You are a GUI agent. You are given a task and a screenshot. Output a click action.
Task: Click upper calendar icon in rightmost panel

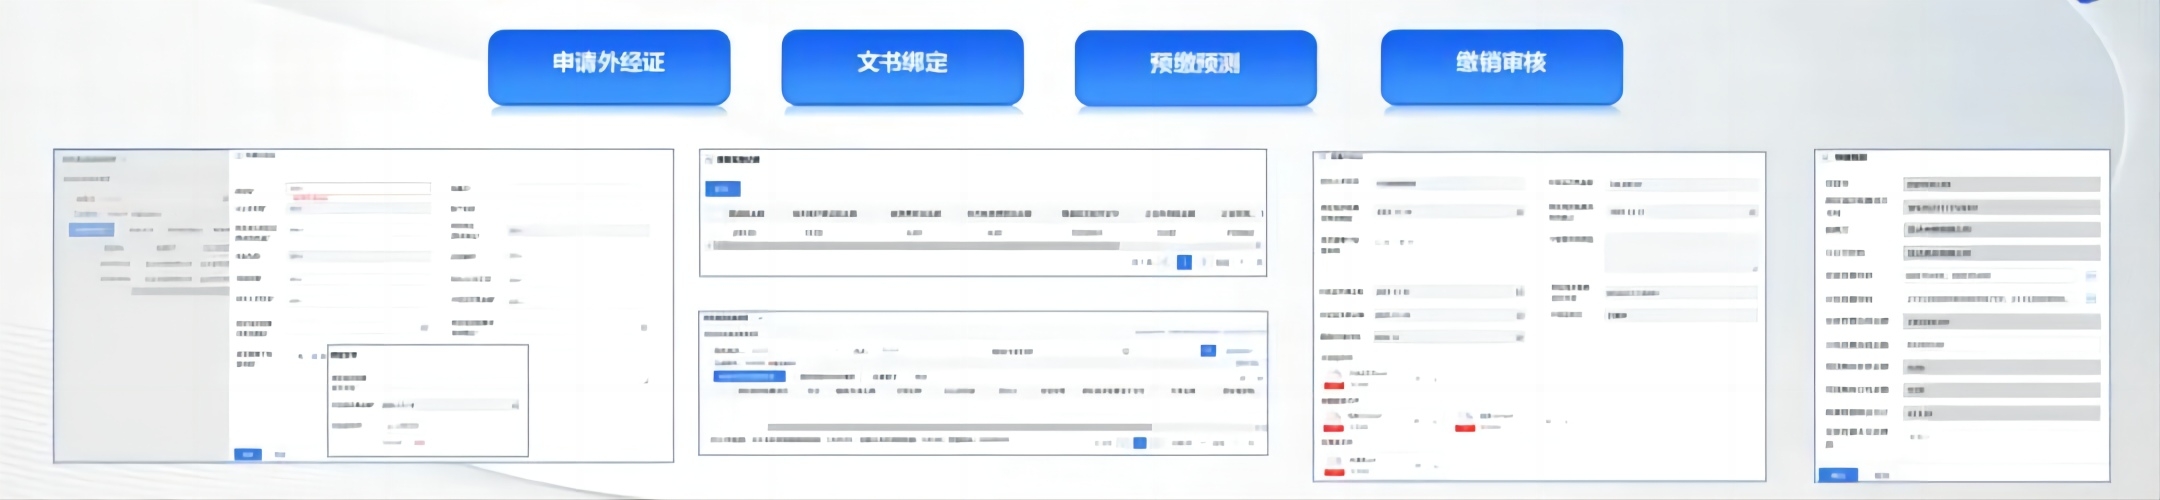pyautogui.click(x=2090, y=276)
